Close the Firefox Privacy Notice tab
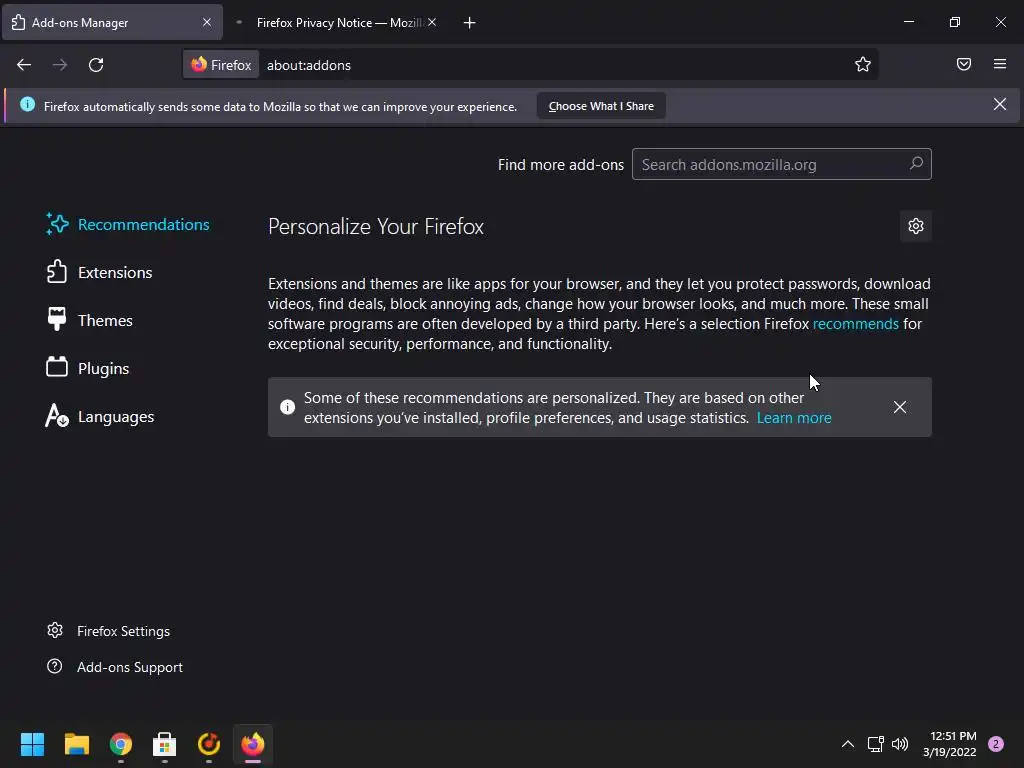1024x768 pixels. point(432,22)
